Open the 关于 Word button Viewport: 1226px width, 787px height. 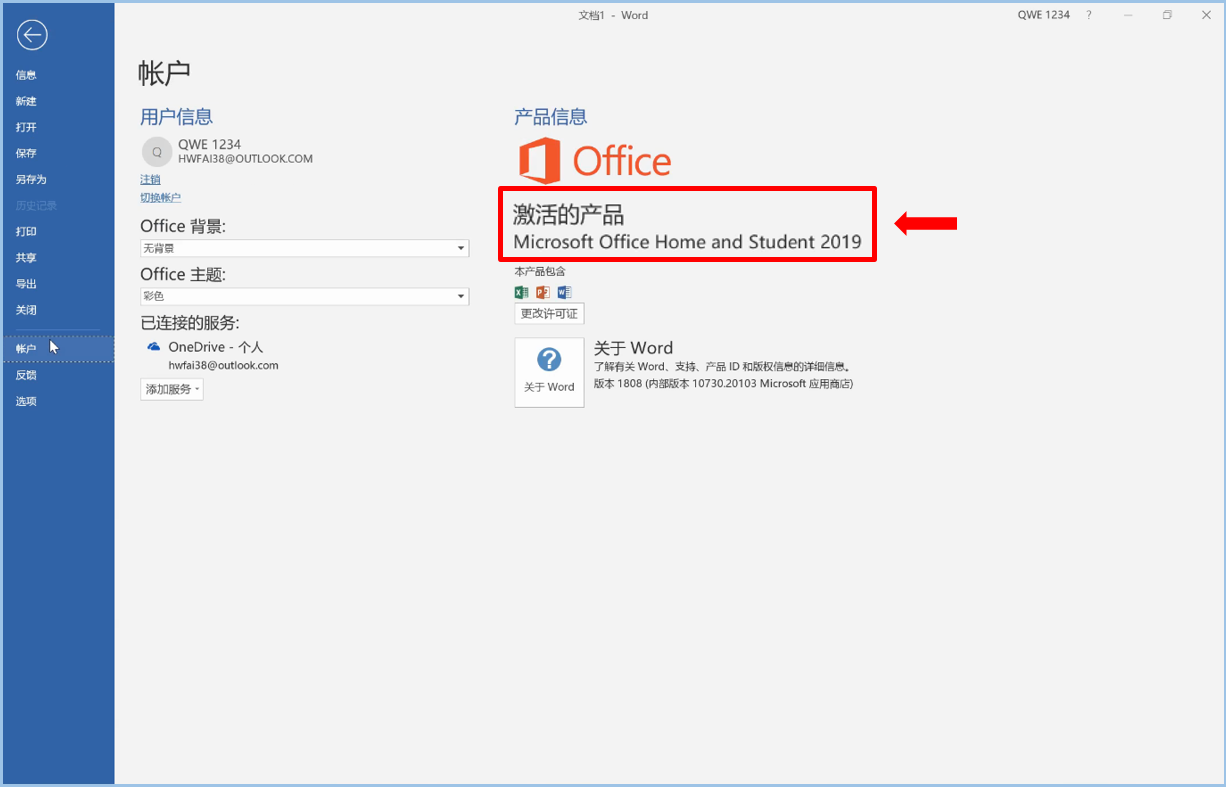[x=549, y=372]
